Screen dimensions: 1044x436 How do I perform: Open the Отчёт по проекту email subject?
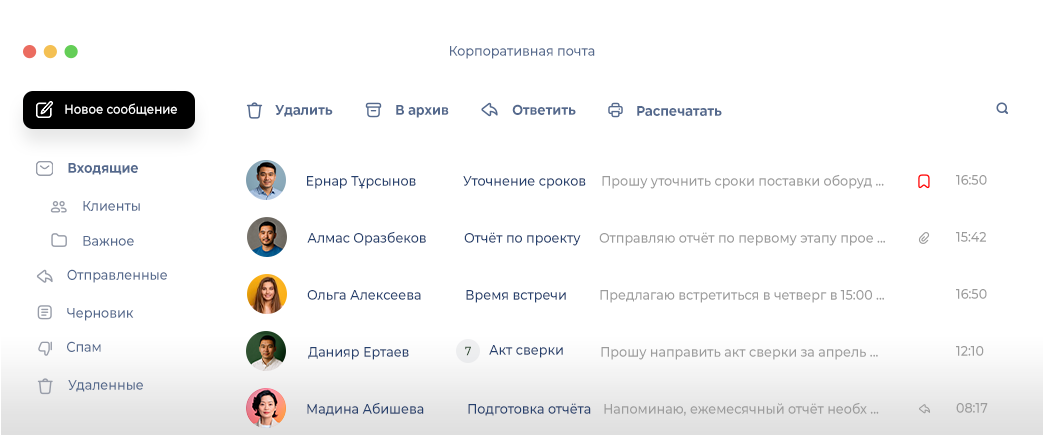(522, 238)
